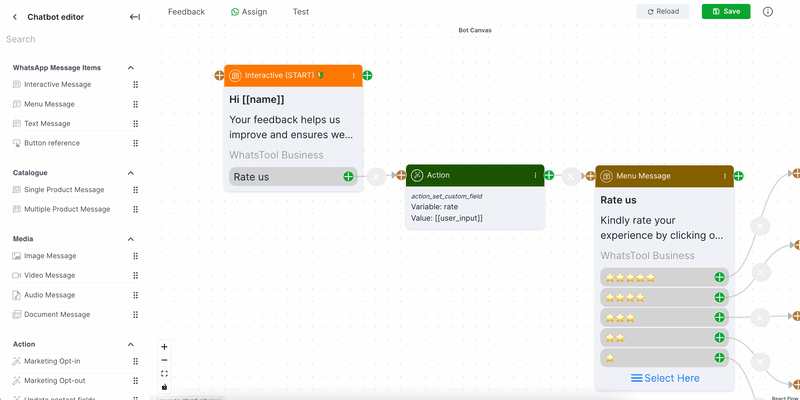Open the Test tab
The height and width of the screenshot is (400, 800).
[x=300, y=12]
